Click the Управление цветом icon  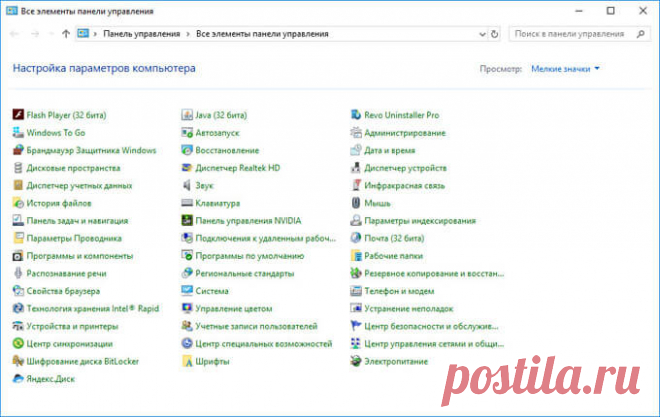pyautogui.click(x=187, y=308)
